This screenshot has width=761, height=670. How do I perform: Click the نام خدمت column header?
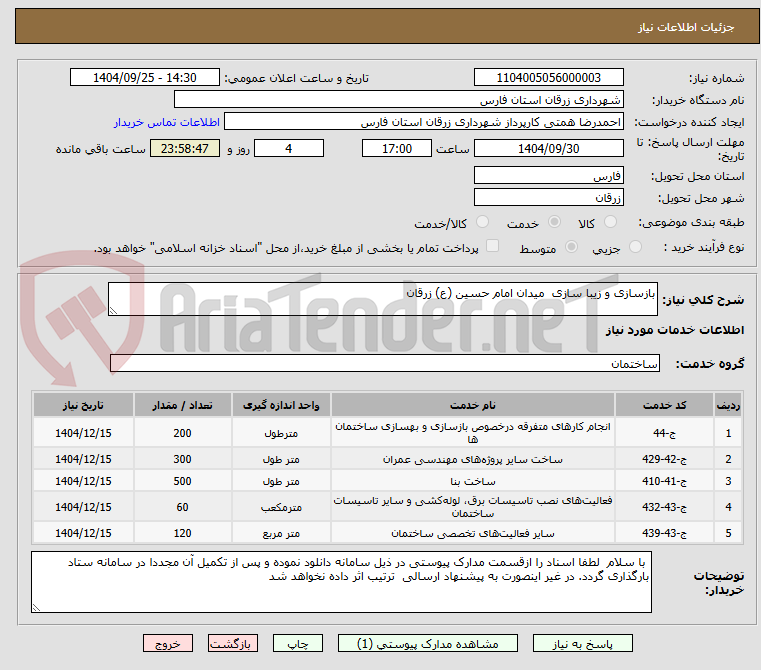[473, 405]
